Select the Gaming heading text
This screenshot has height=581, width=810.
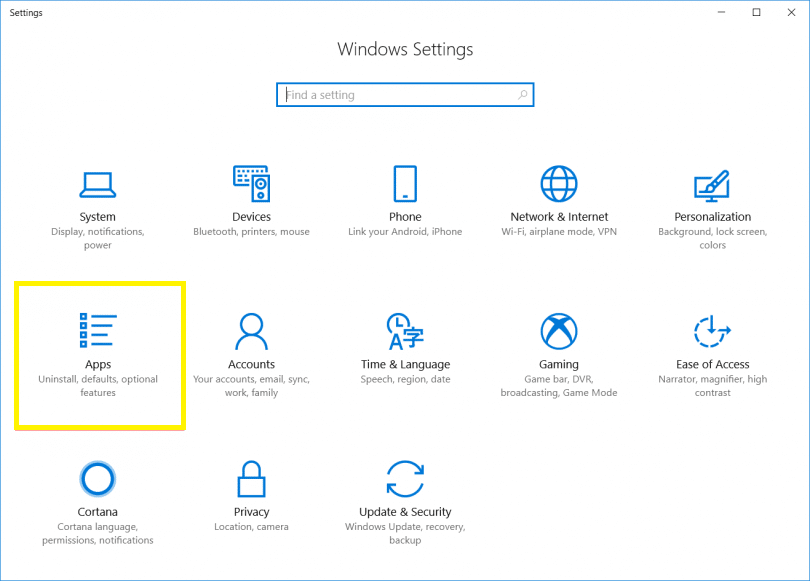point(559,365)
